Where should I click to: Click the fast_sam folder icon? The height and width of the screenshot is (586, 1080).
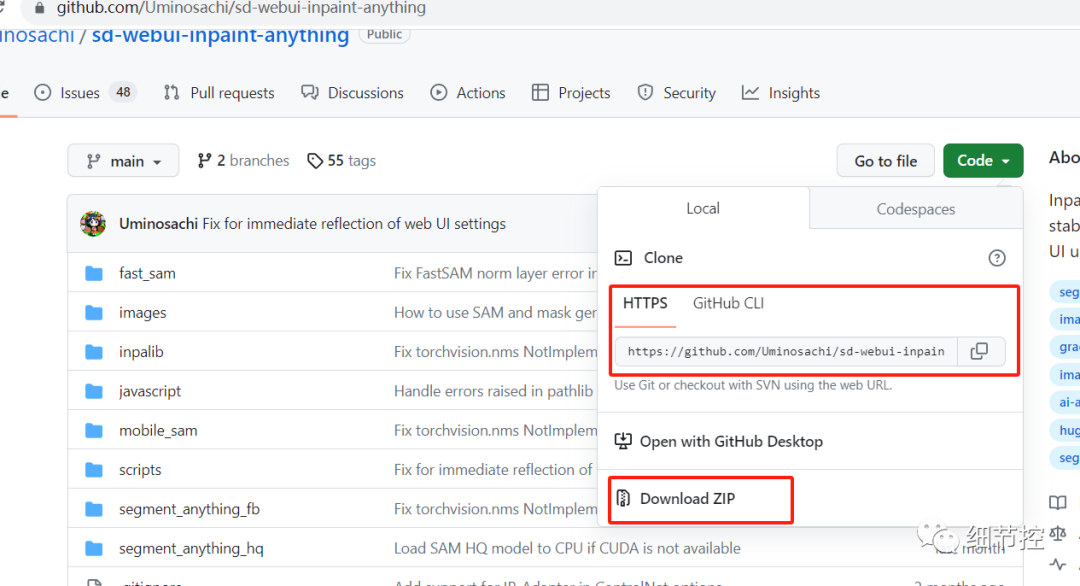[94, 273]
